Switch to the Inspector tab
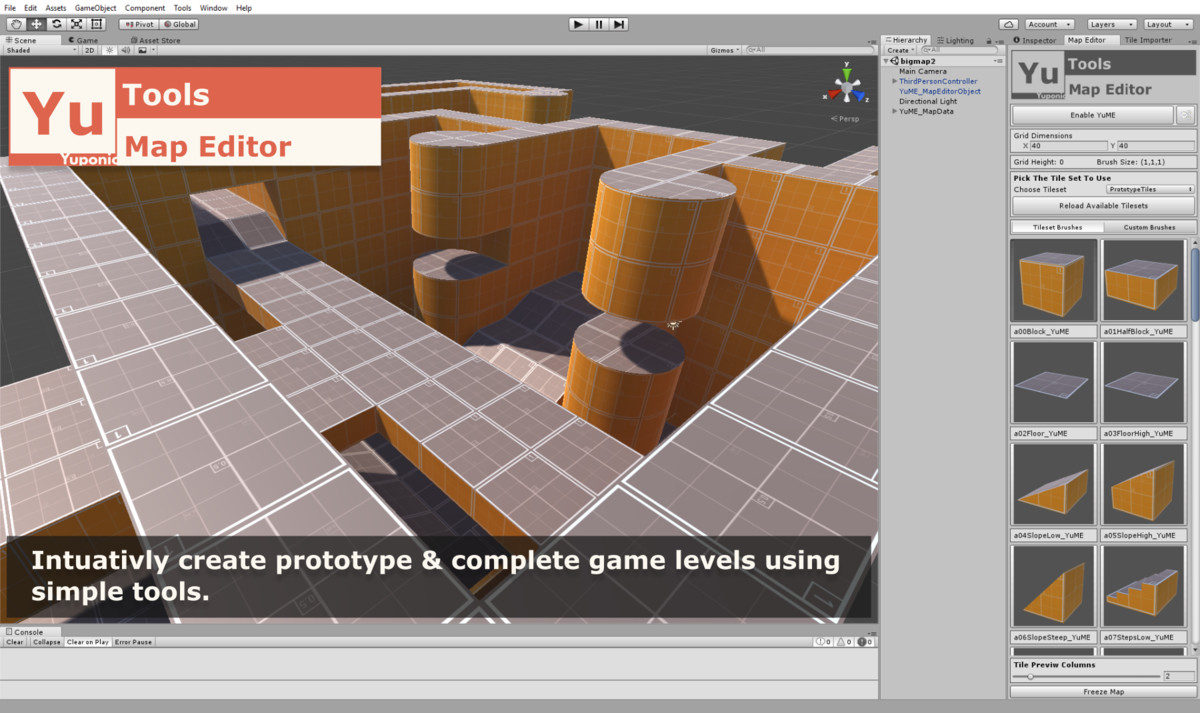Image resolution: width=1200 pixels, height=713 pixels. (1035, 40)
